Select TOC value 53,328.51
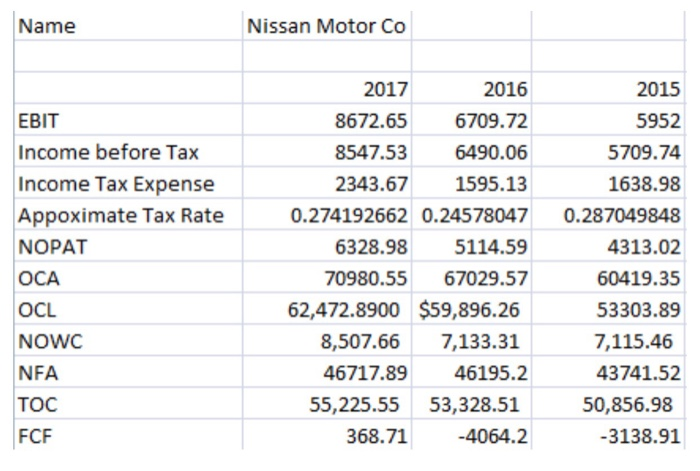 pyautogui.click(x=471, y=404)
